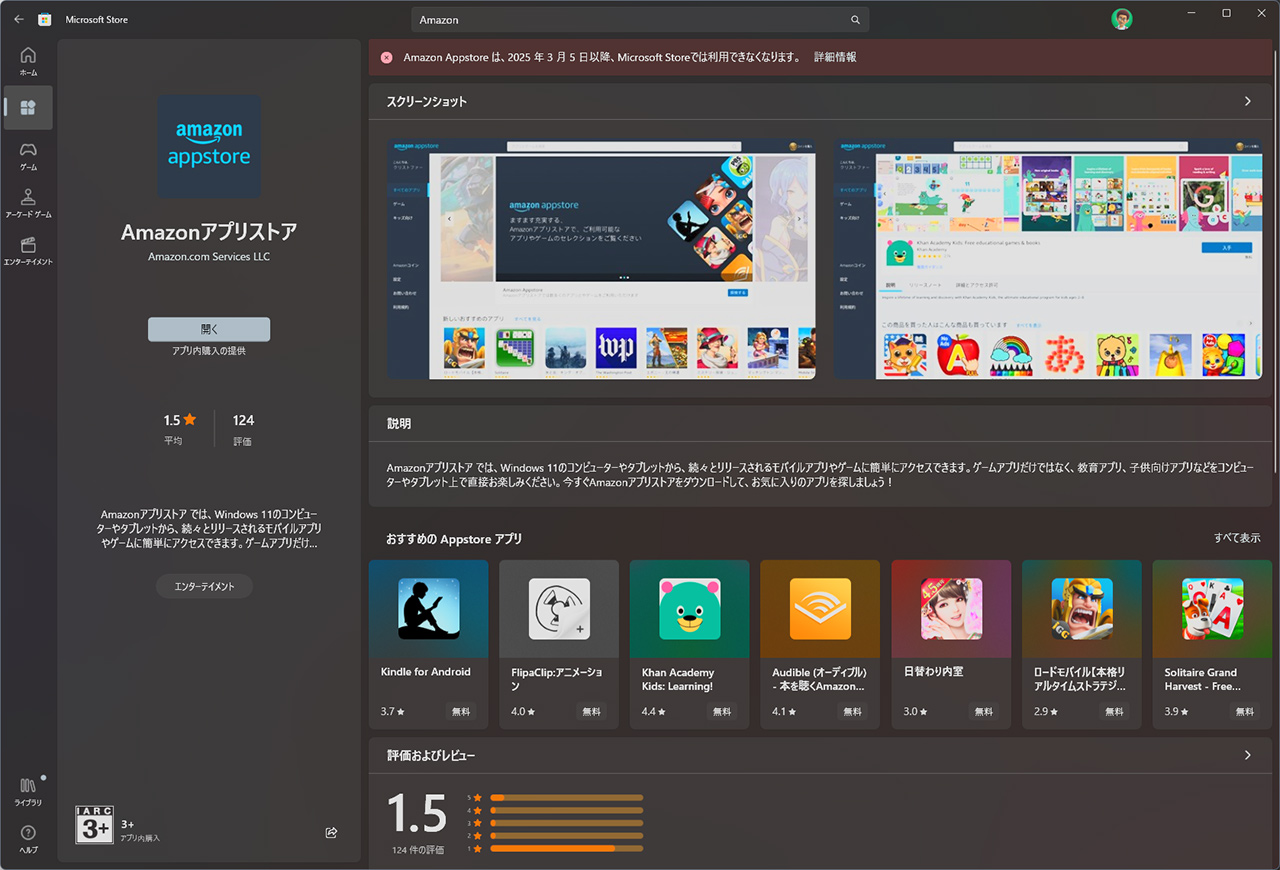Click the Amazonアプリストア app title
The width and height of the screenshot is (1280, 870).
tap(209, 232)
